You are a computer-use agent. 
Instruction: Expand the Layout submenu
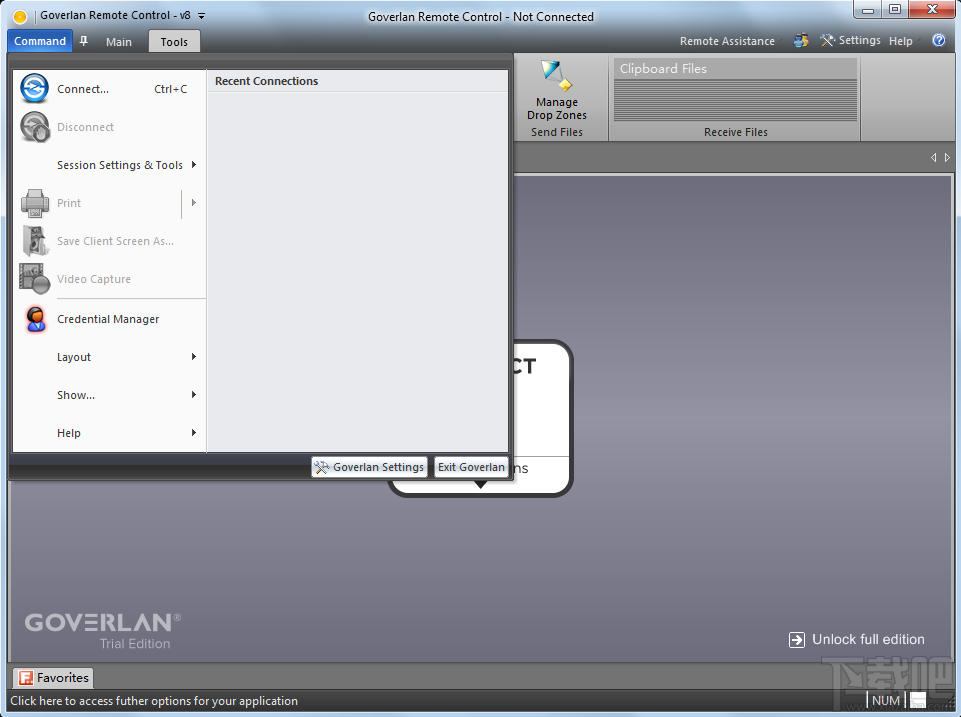[x=194, y=357]
